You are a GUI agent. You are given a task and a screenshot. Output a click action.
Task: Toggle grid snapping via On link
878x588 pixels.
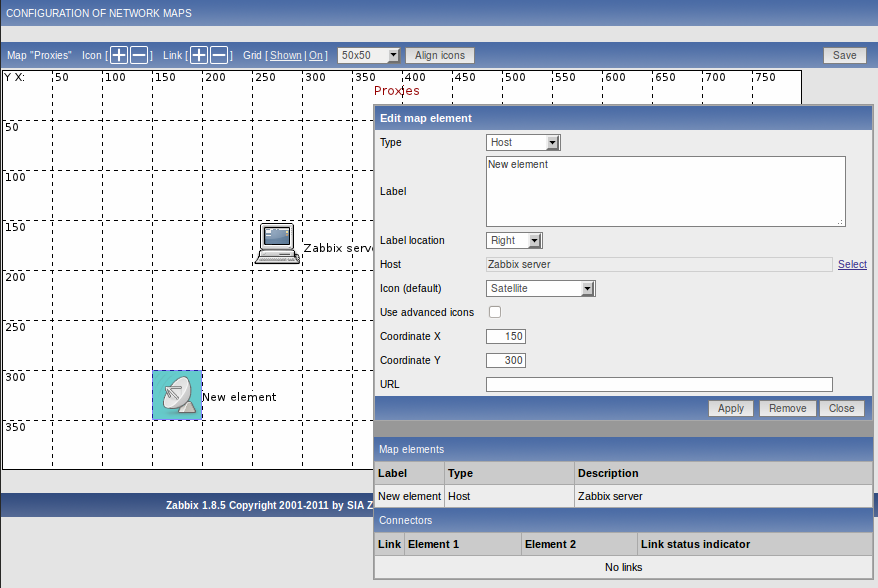tap(316, 55)
